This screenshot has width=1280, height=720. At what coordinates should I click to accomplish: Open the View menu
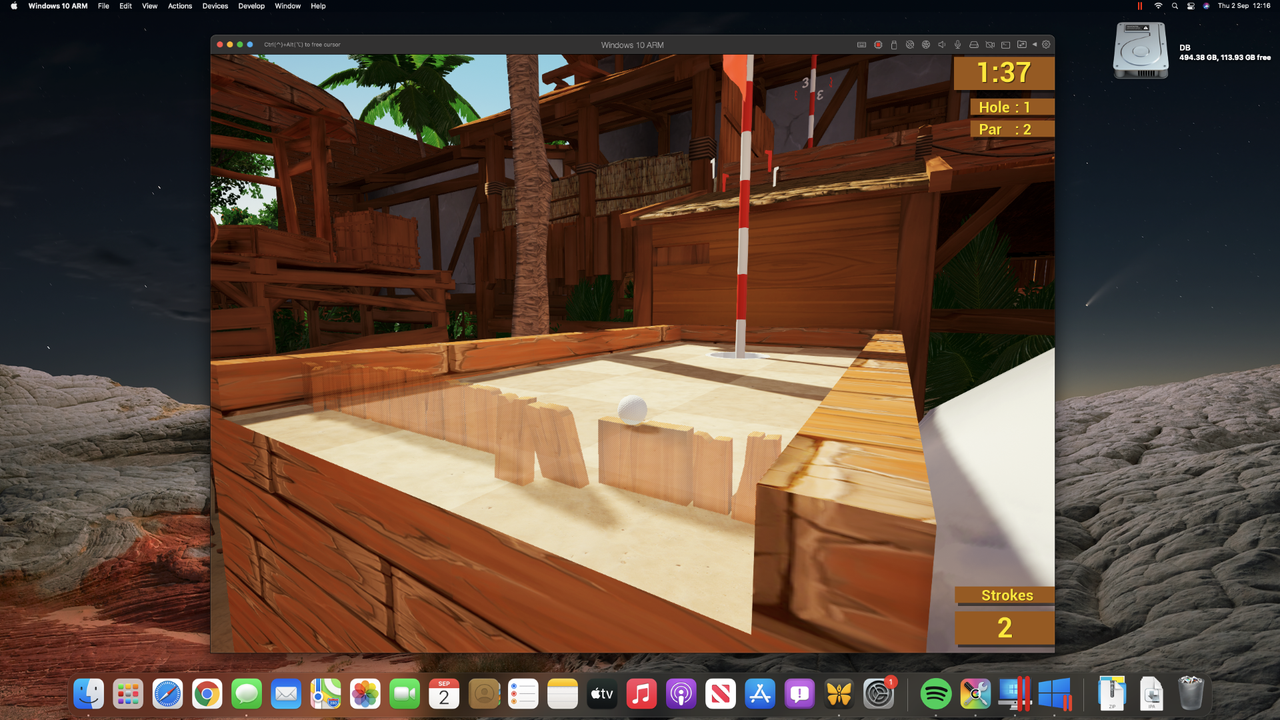point(150,6)
